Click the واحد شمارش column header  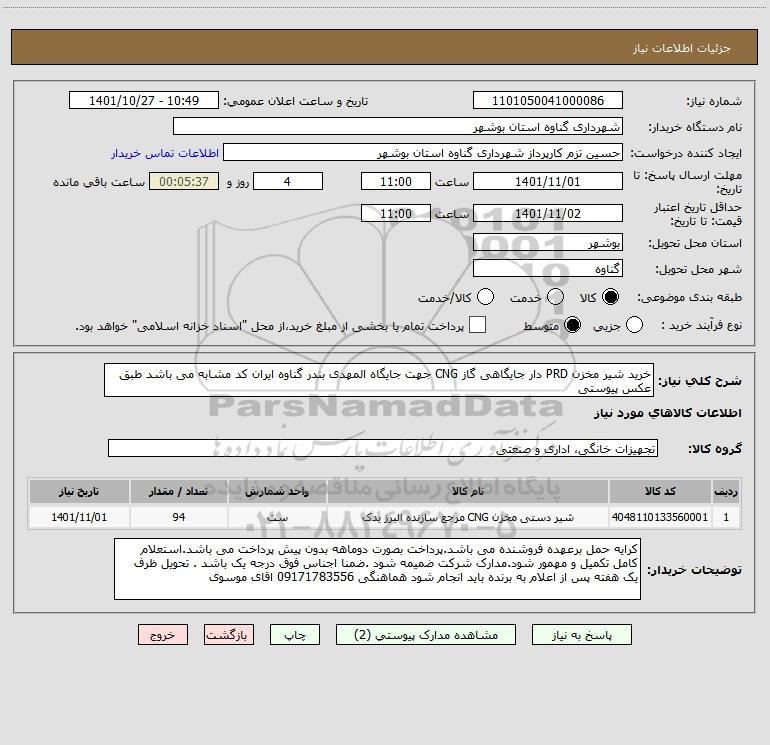pyautogui.click(x=277, y=491)
